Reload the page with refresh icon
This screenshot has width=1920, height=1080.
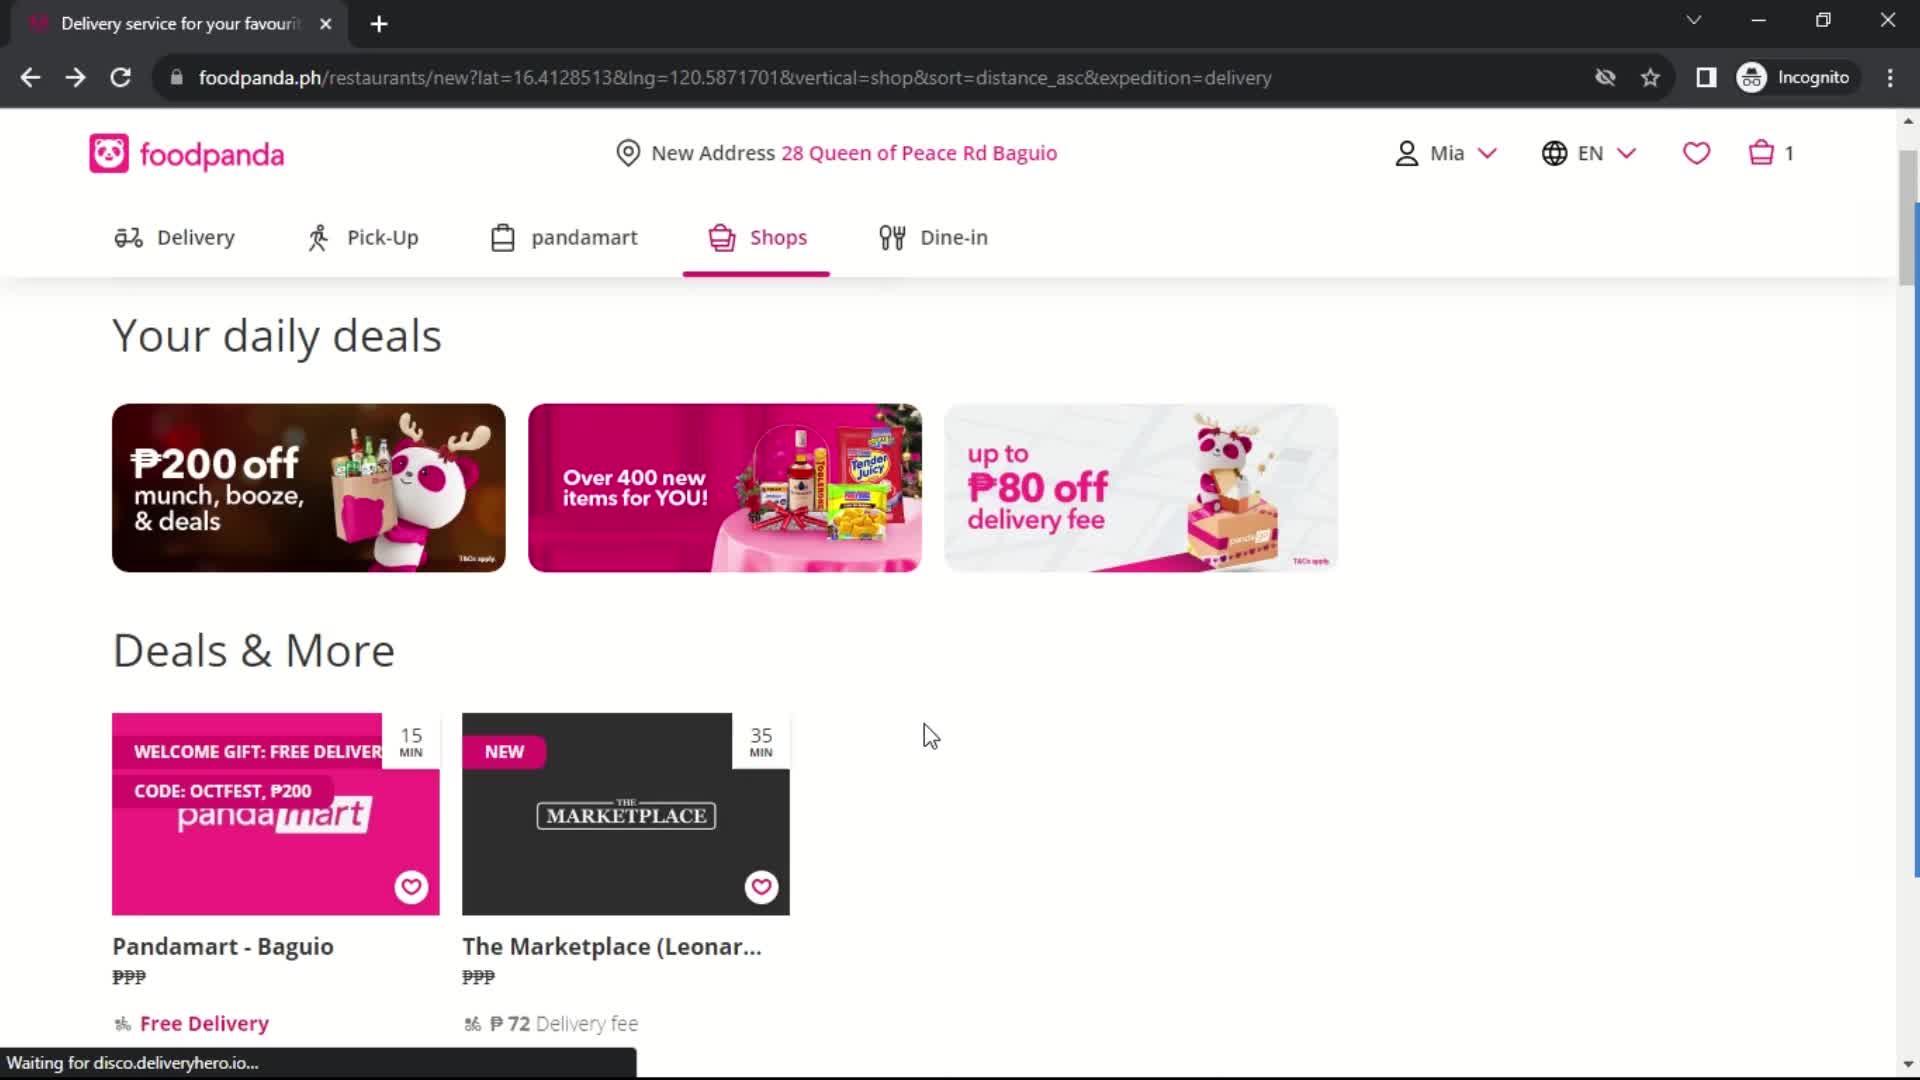120,77
